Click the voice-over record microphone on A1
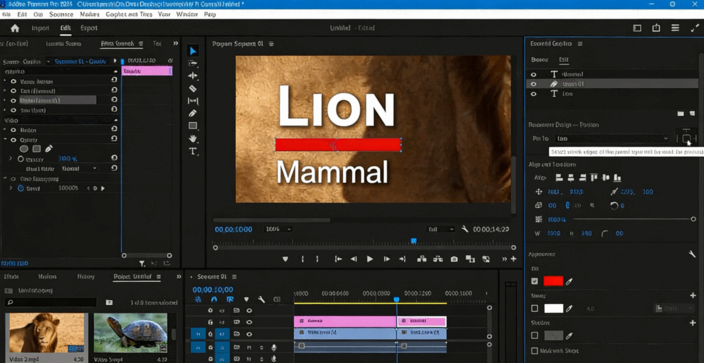 273,347
